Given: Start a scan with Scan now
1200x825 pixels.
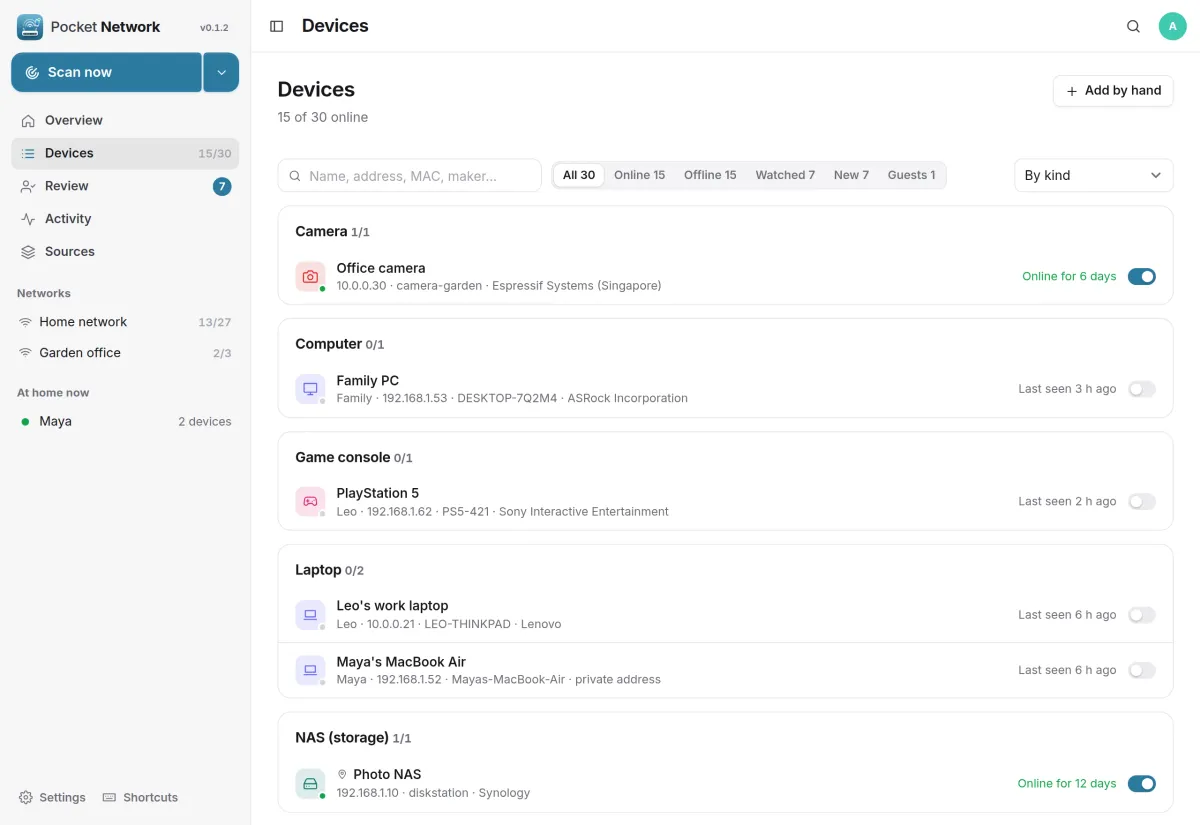Looking at the screenshot, I should point(107,72).
